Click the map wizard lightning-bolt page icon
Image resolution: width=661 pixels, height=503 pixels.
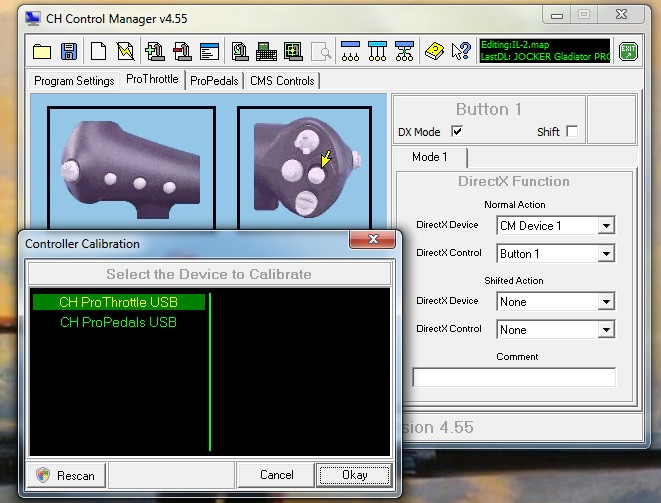pos(126,51)
